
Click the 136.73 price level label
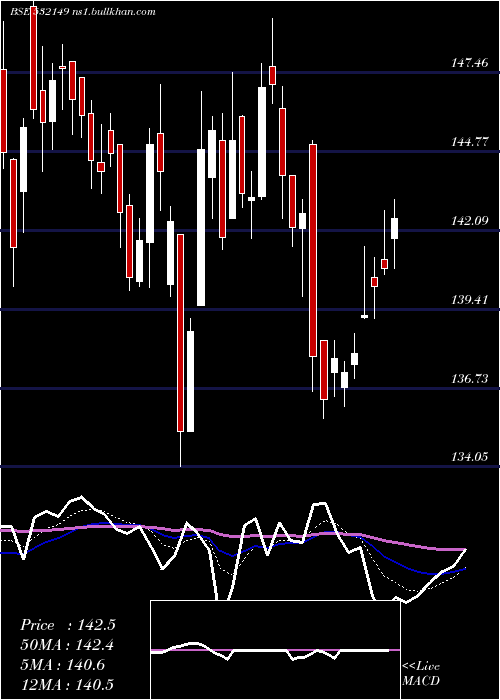pos(470,379)
